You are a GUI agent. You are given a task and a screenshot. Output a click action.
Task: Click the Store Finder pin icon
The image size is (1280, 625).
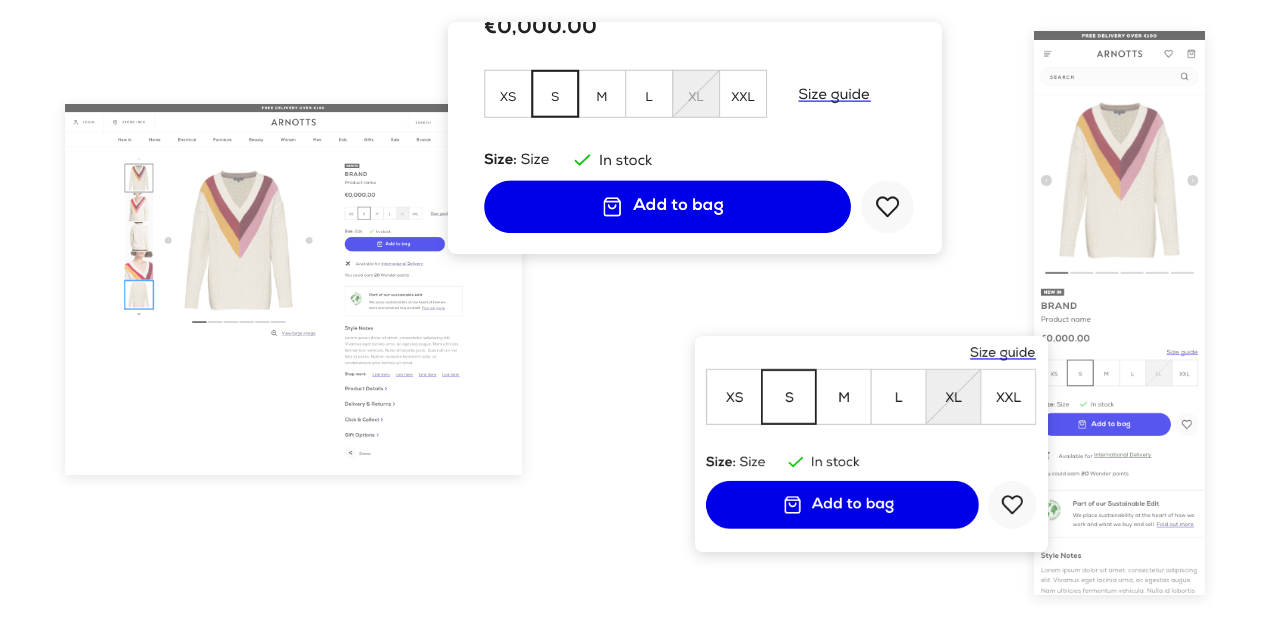(114, 122)
